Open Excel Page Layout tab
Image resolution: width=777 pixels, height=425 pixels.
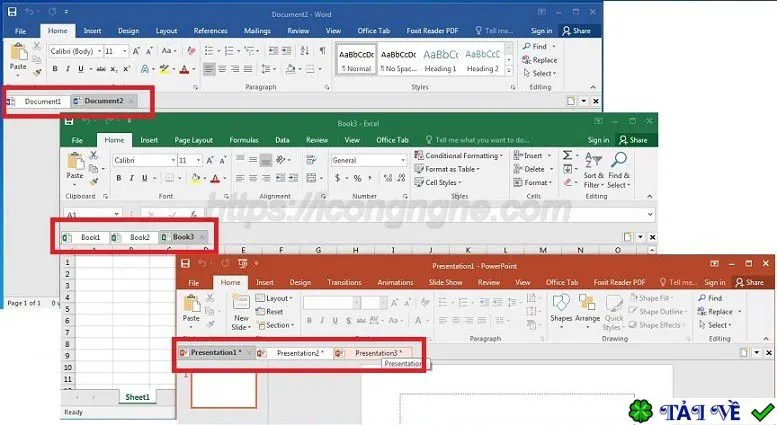(x=193, y=140)
